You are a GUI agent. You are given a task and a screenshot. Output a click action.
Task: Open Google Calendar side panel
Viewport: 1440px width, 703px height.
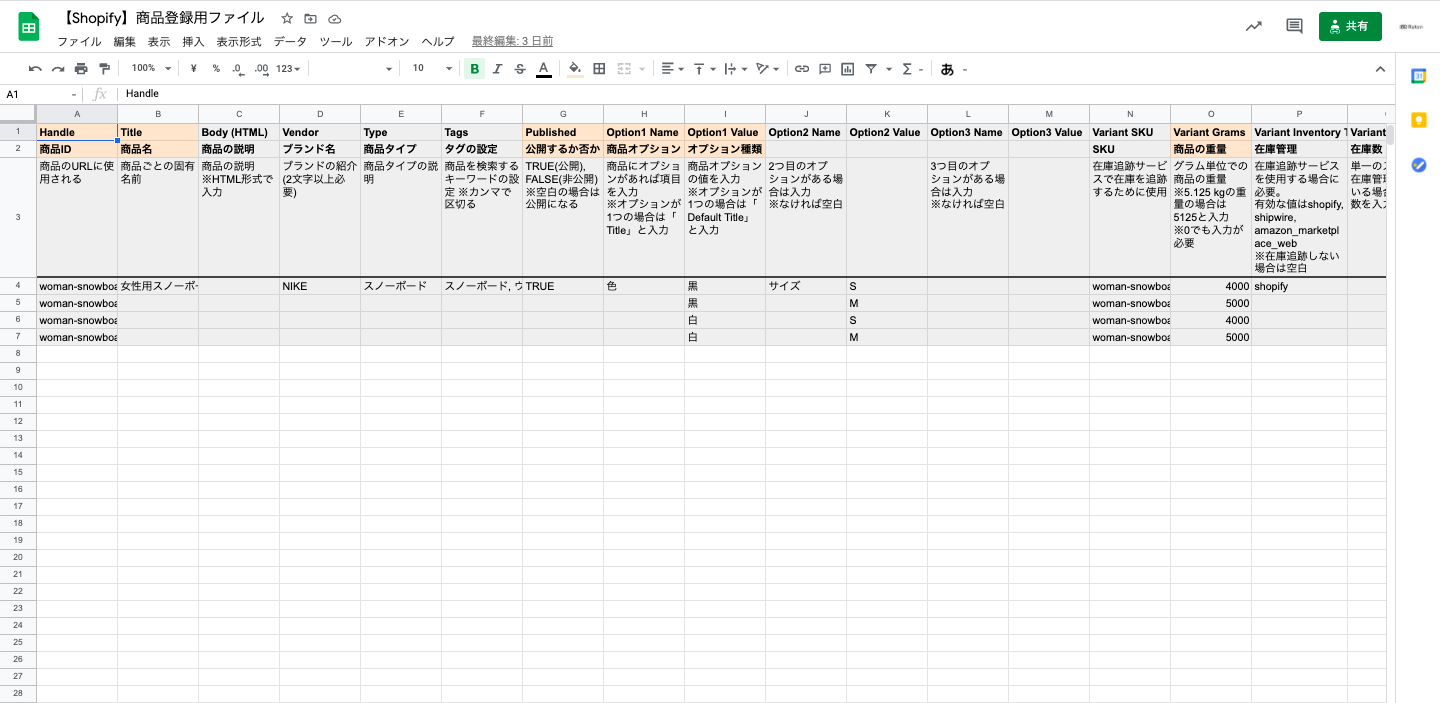1418,76
